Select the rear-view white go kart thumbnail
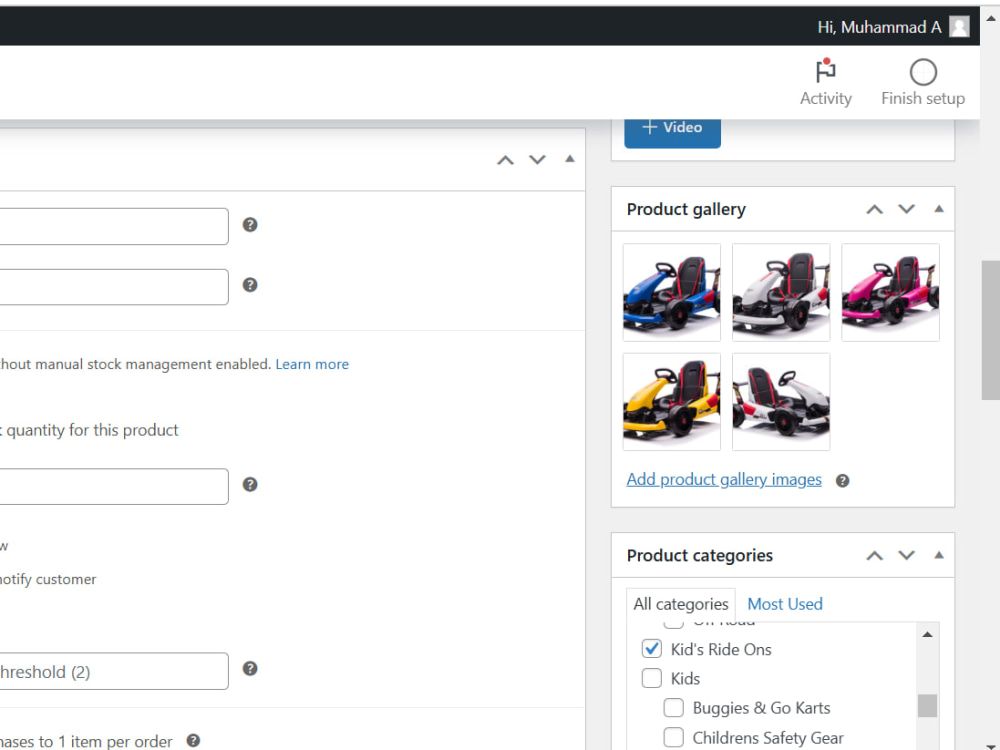 point(781,402)
